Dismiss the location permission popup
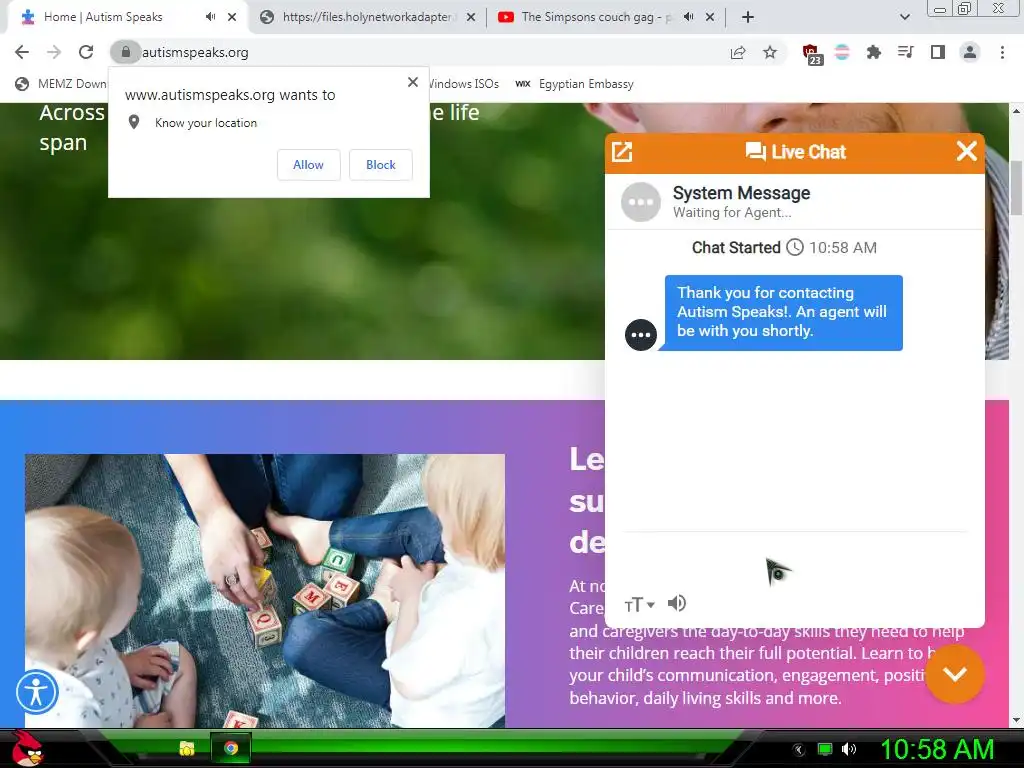1024x768 pixels. [x=413, y=82]
